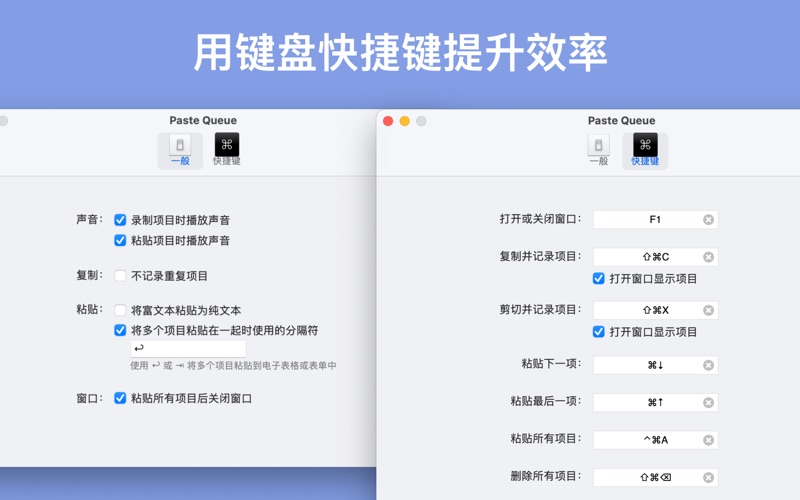Minimize the right Paste Queue window with yellow button

tap(405, 121)
